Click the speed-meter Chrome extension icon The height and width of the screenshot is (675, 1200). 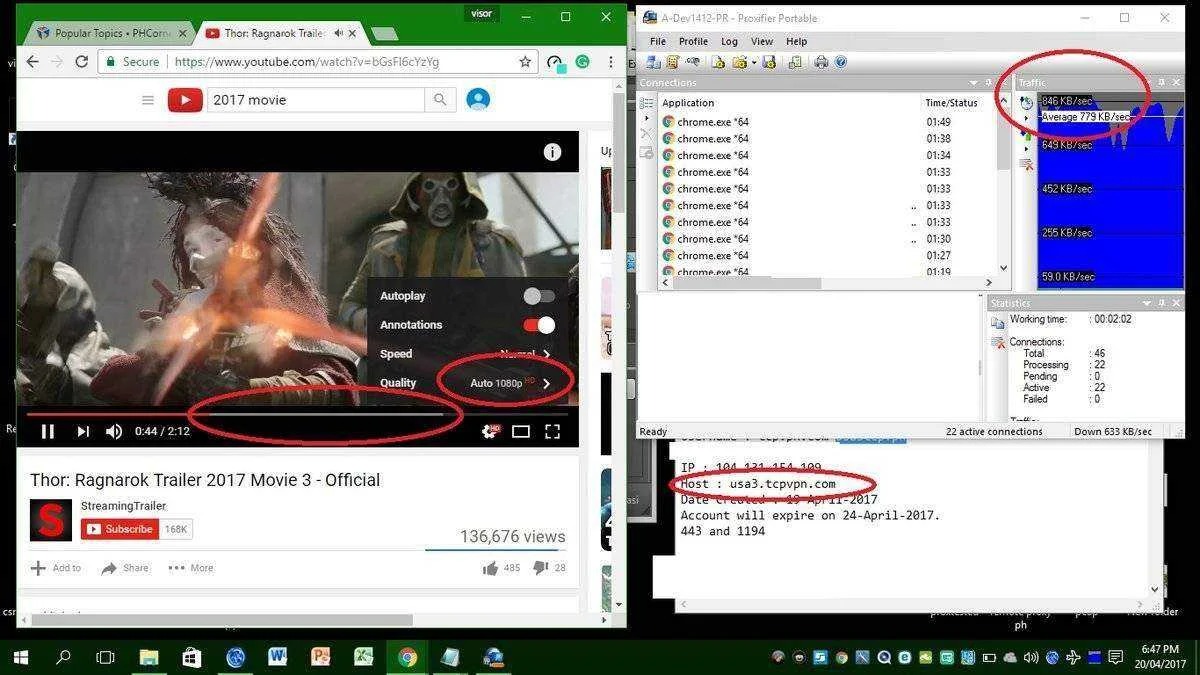(555, 62)
